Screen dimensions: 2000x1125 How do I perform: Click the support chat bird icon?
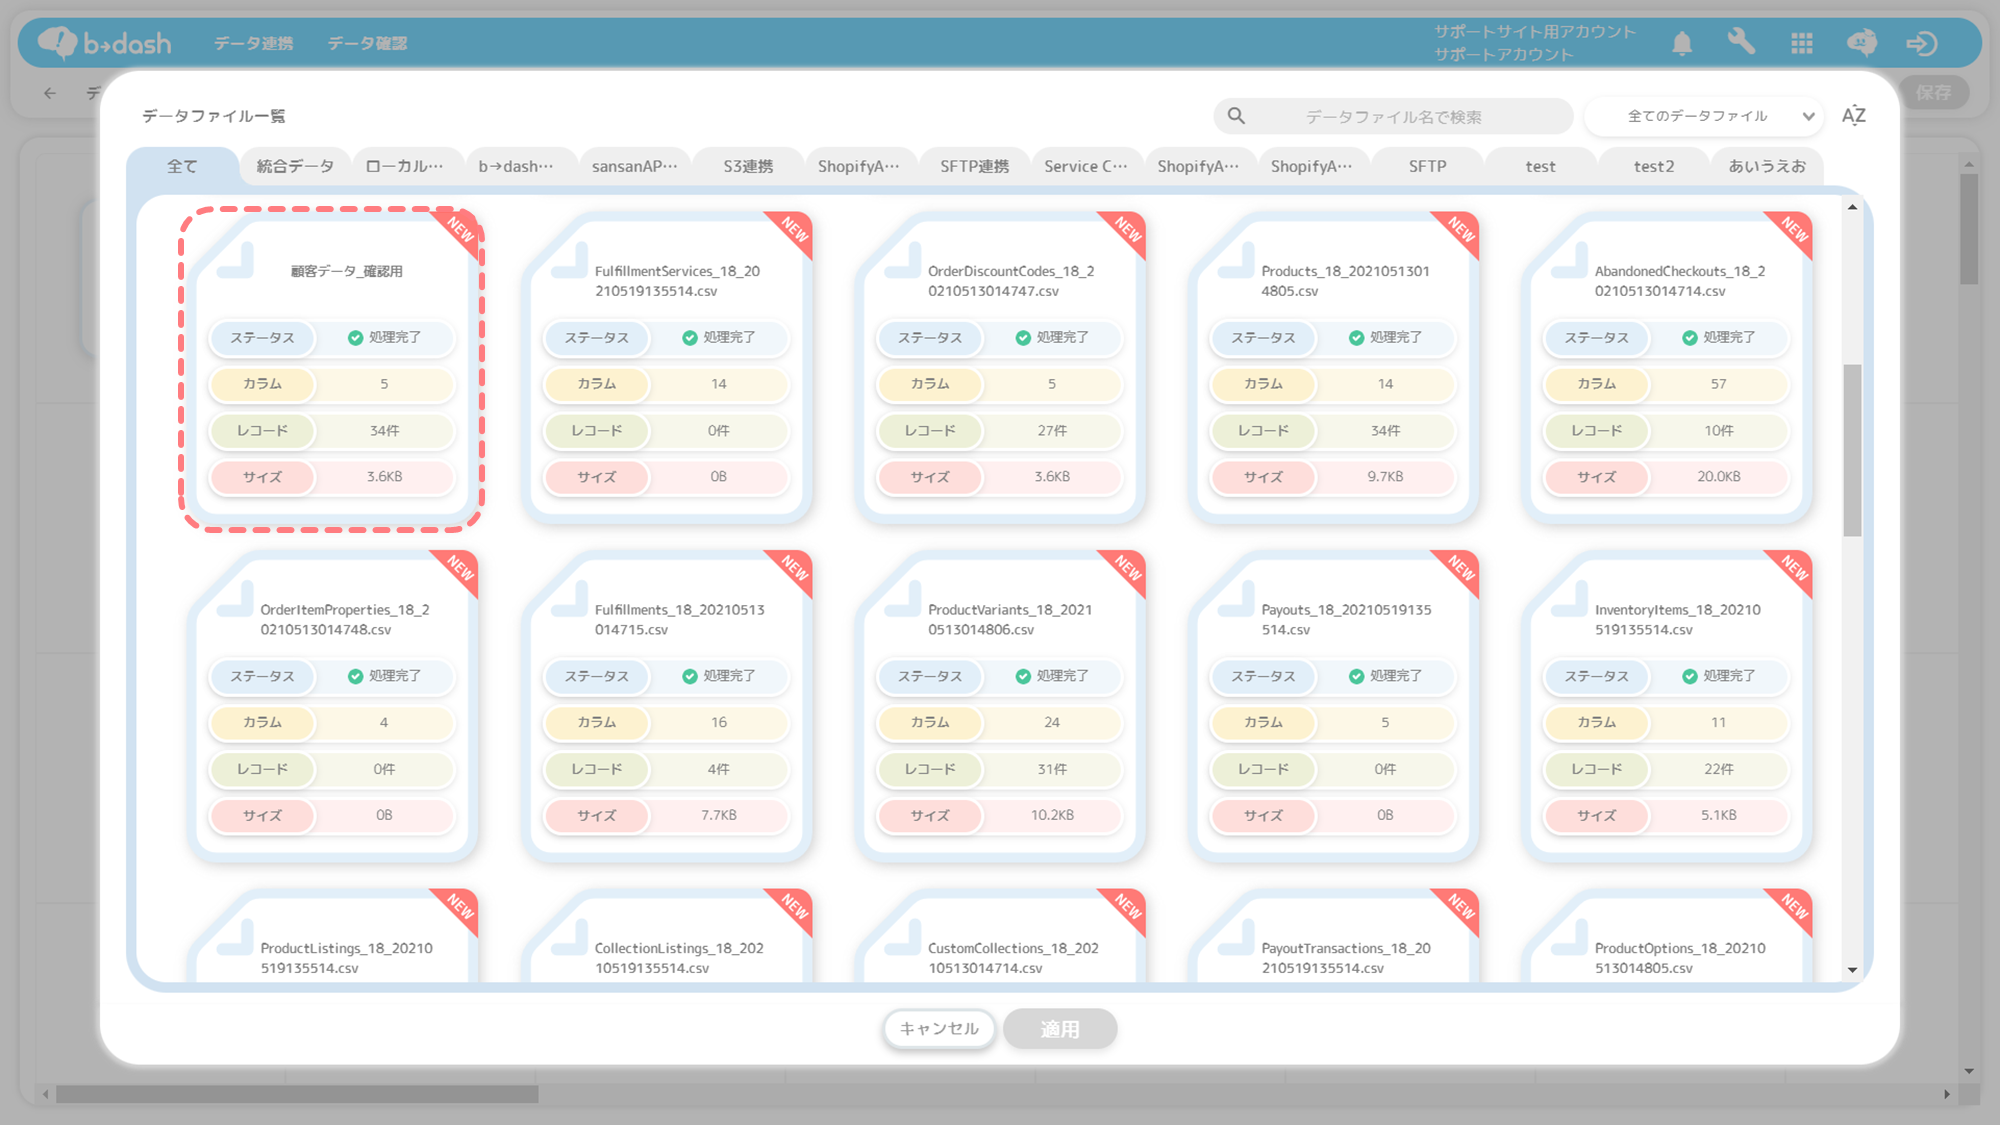1861,43
